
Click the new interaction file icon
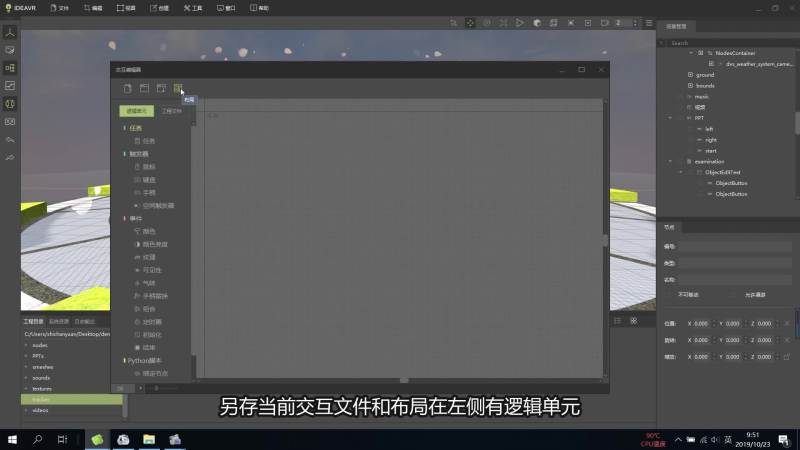click(x=128, y=88)
